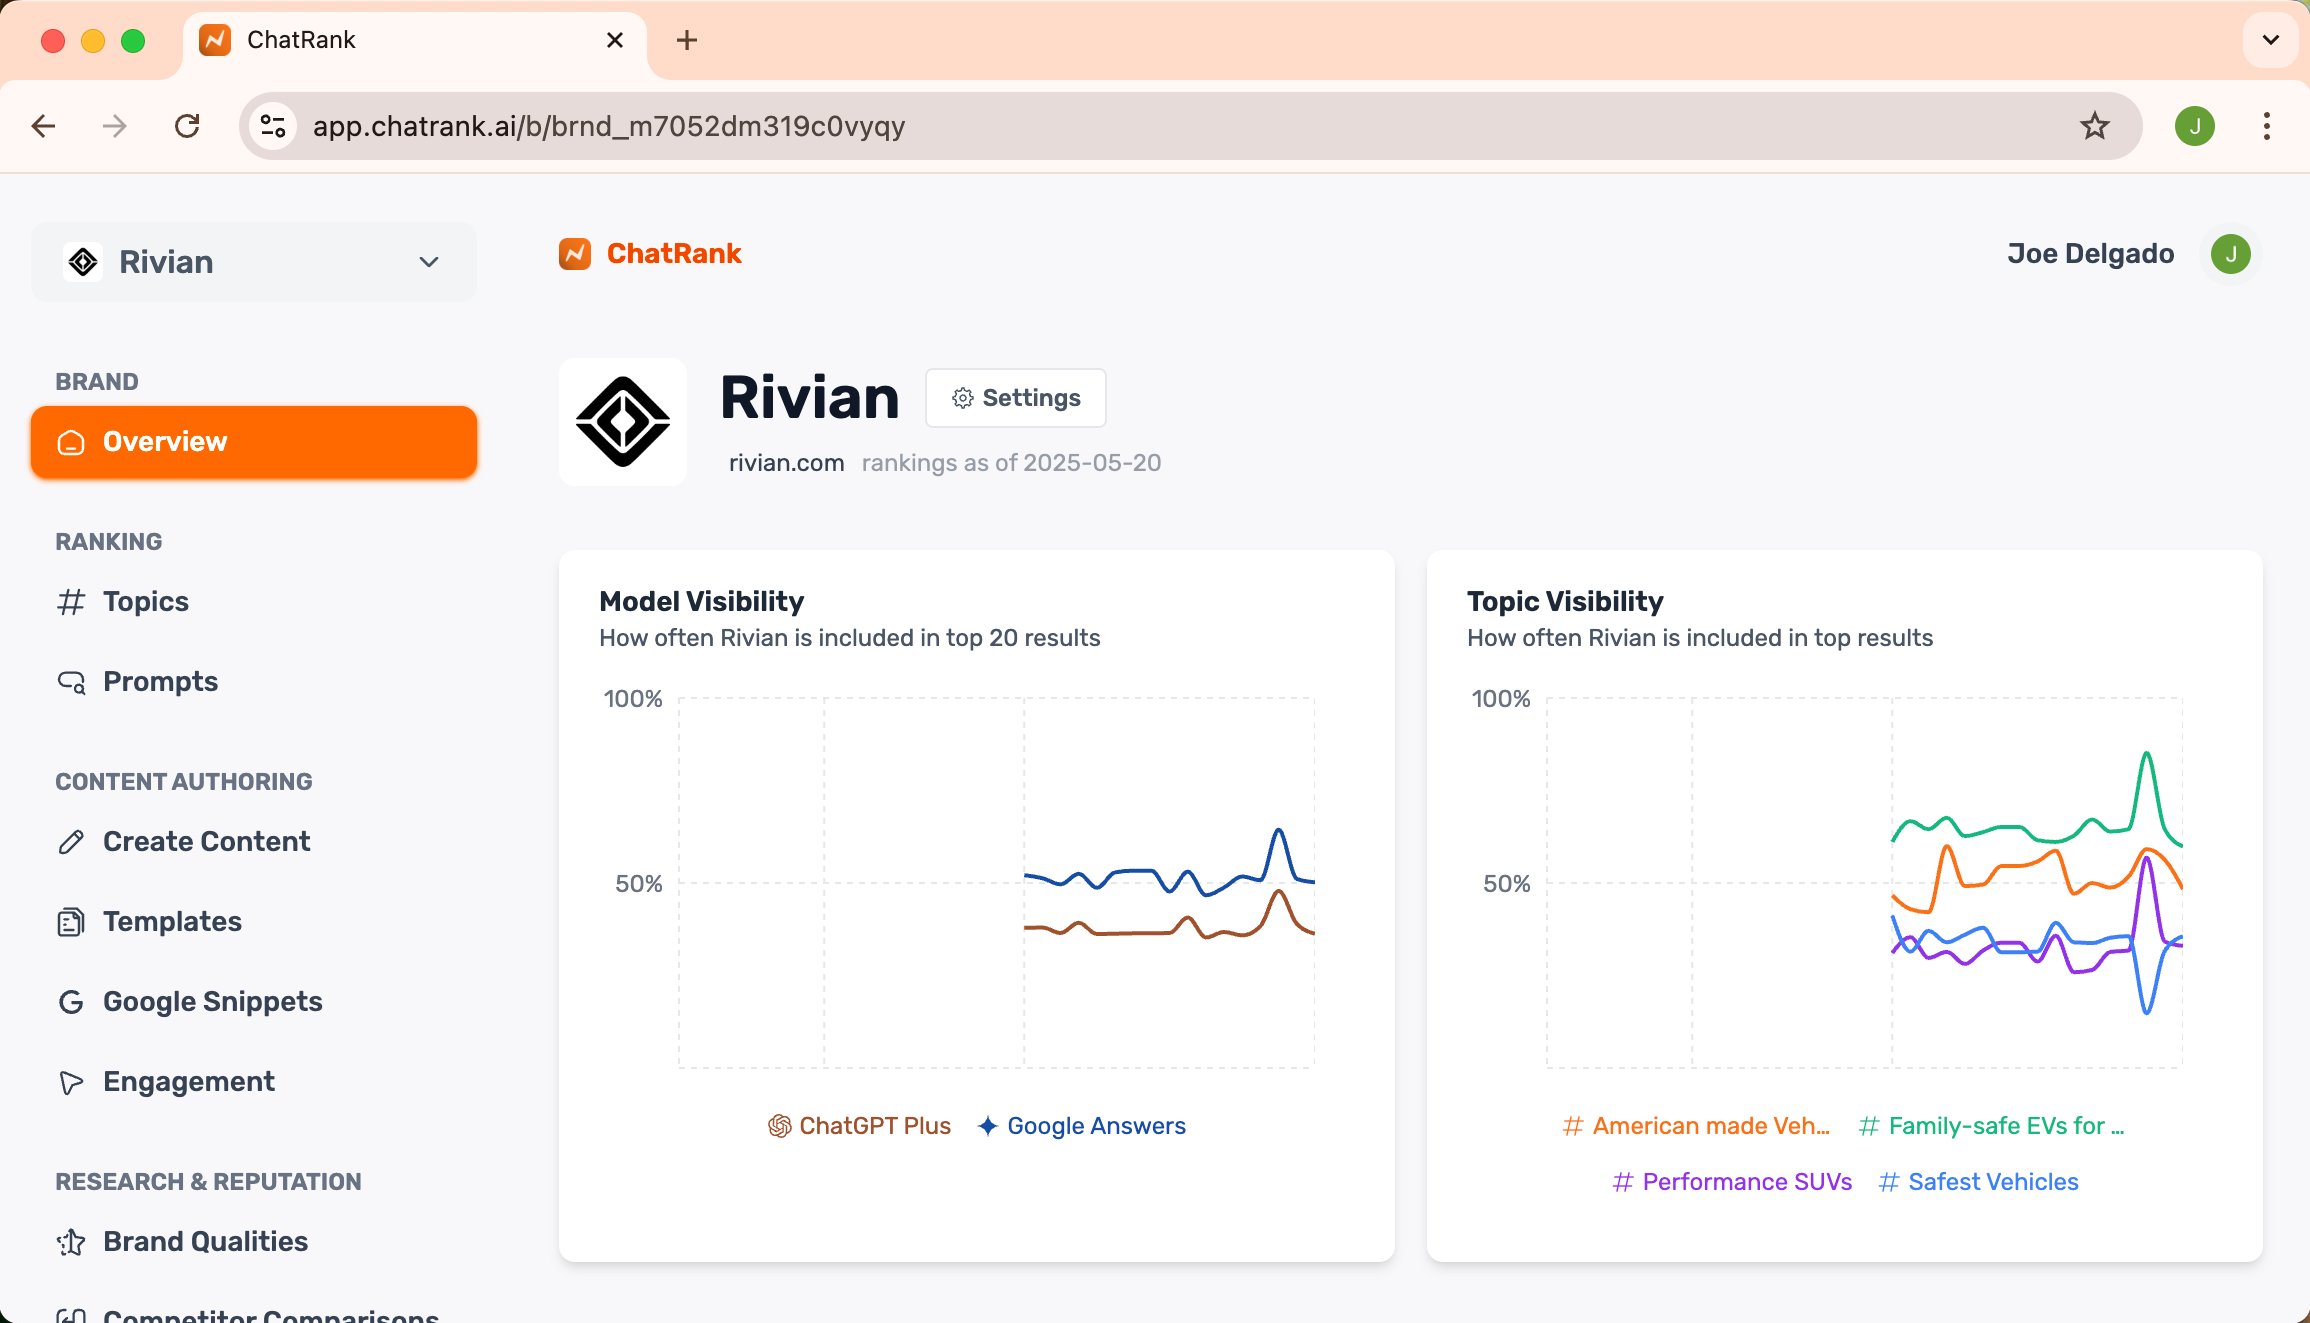Screen dimensions: 2310x1323
Task: Click the blue hash icon in topic legend
Action: 1889,1182
